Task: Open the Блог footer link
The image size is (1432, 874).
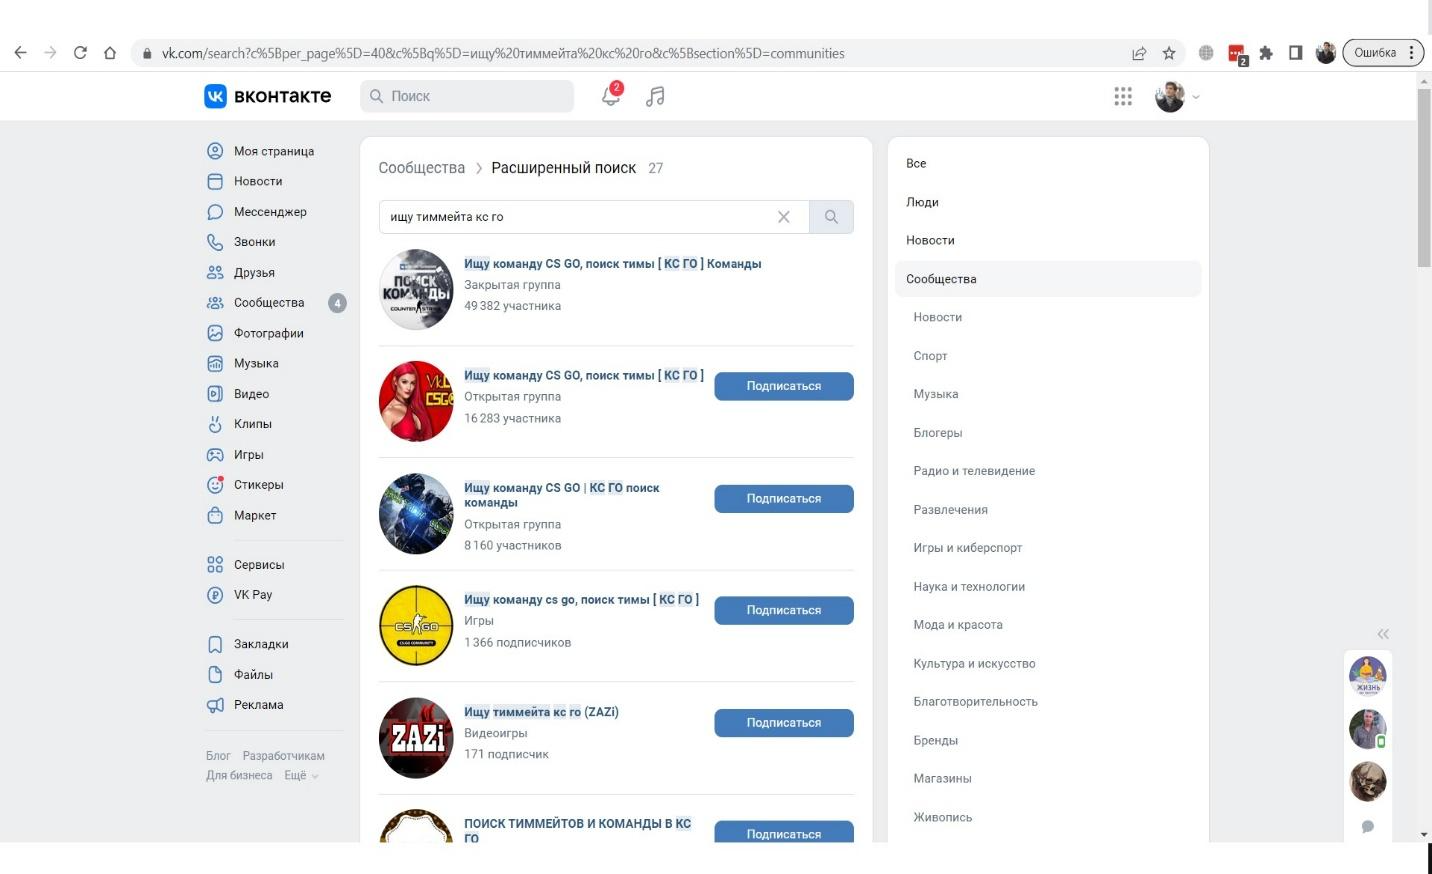Action: tap(218, 756)
